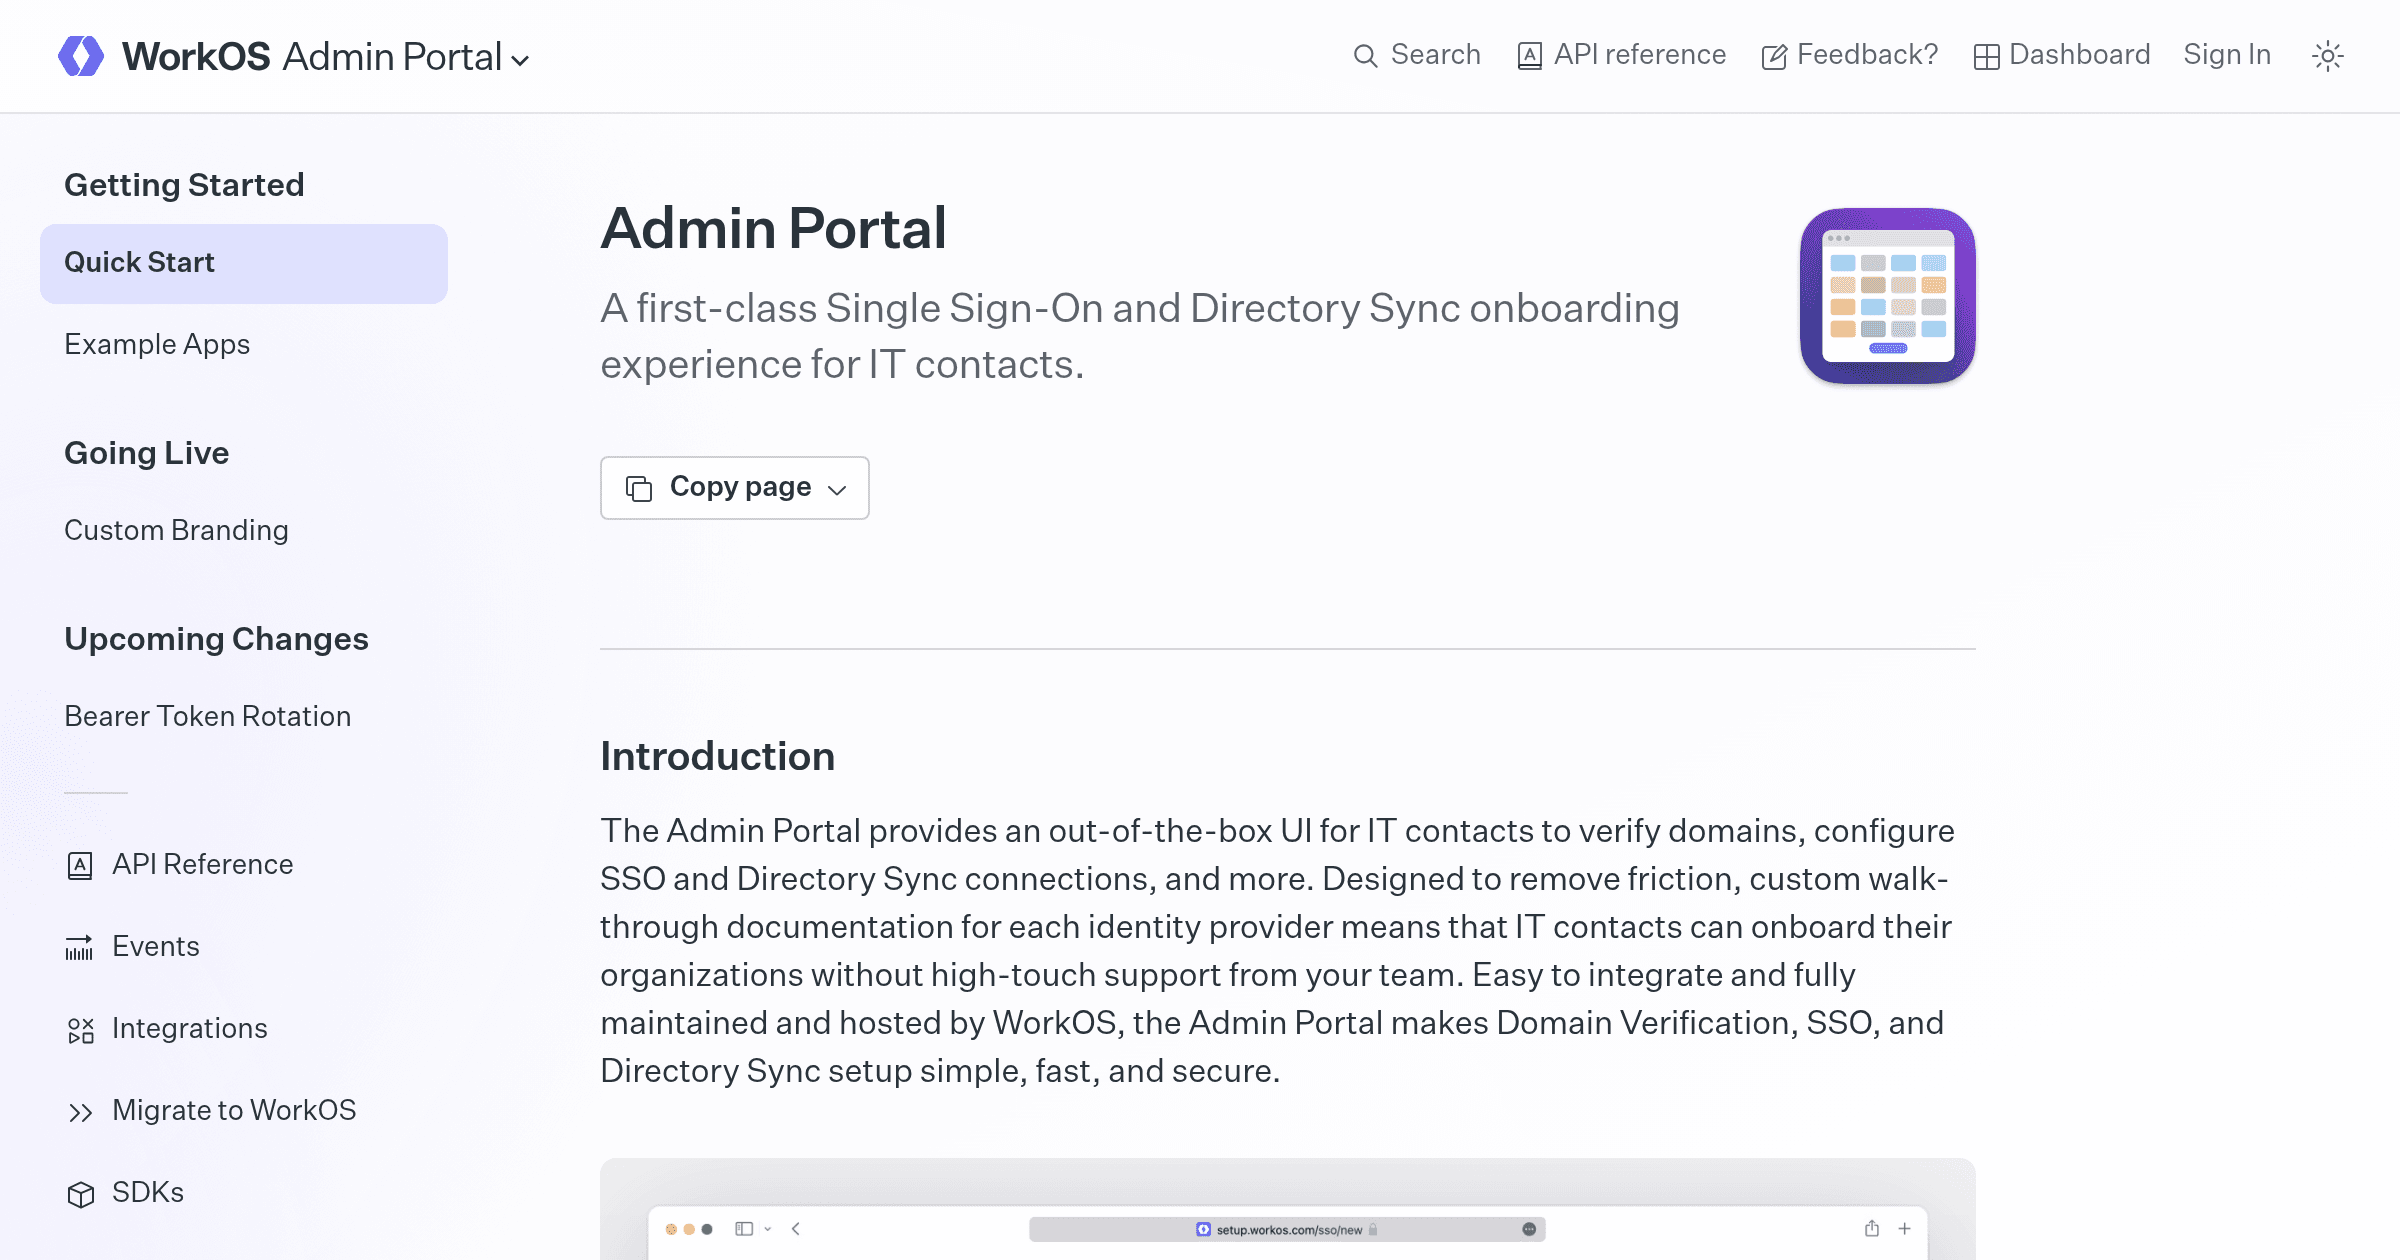Open Migrate to WorkOS sidebar link

(x=234, y=1110)
